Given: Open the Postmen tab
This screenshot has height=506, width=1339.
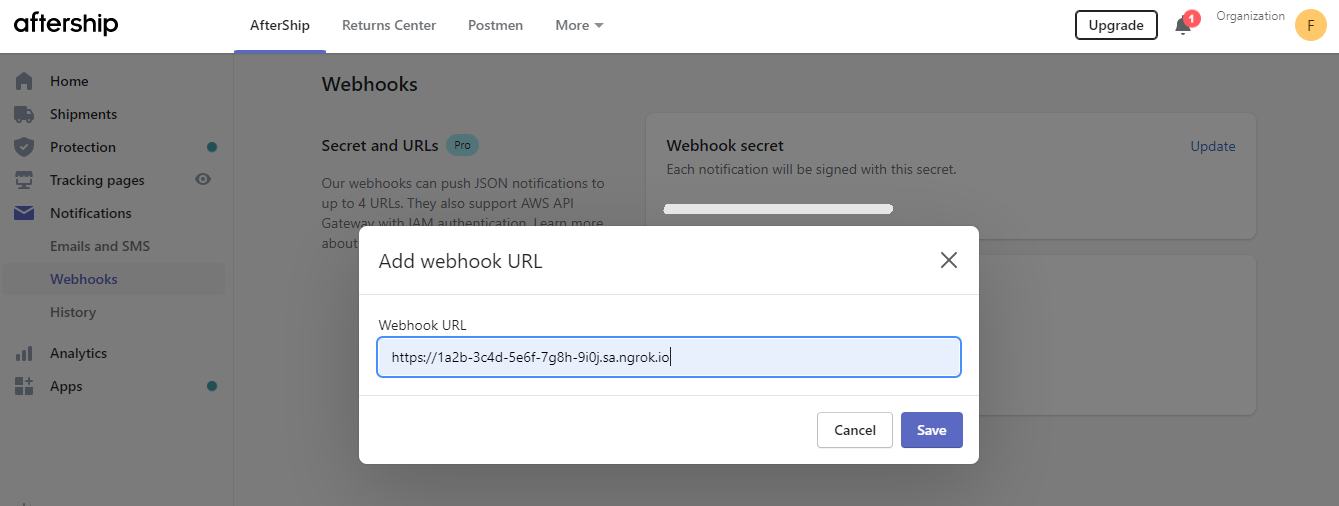Looking at the screenshot, I should 495,25.
